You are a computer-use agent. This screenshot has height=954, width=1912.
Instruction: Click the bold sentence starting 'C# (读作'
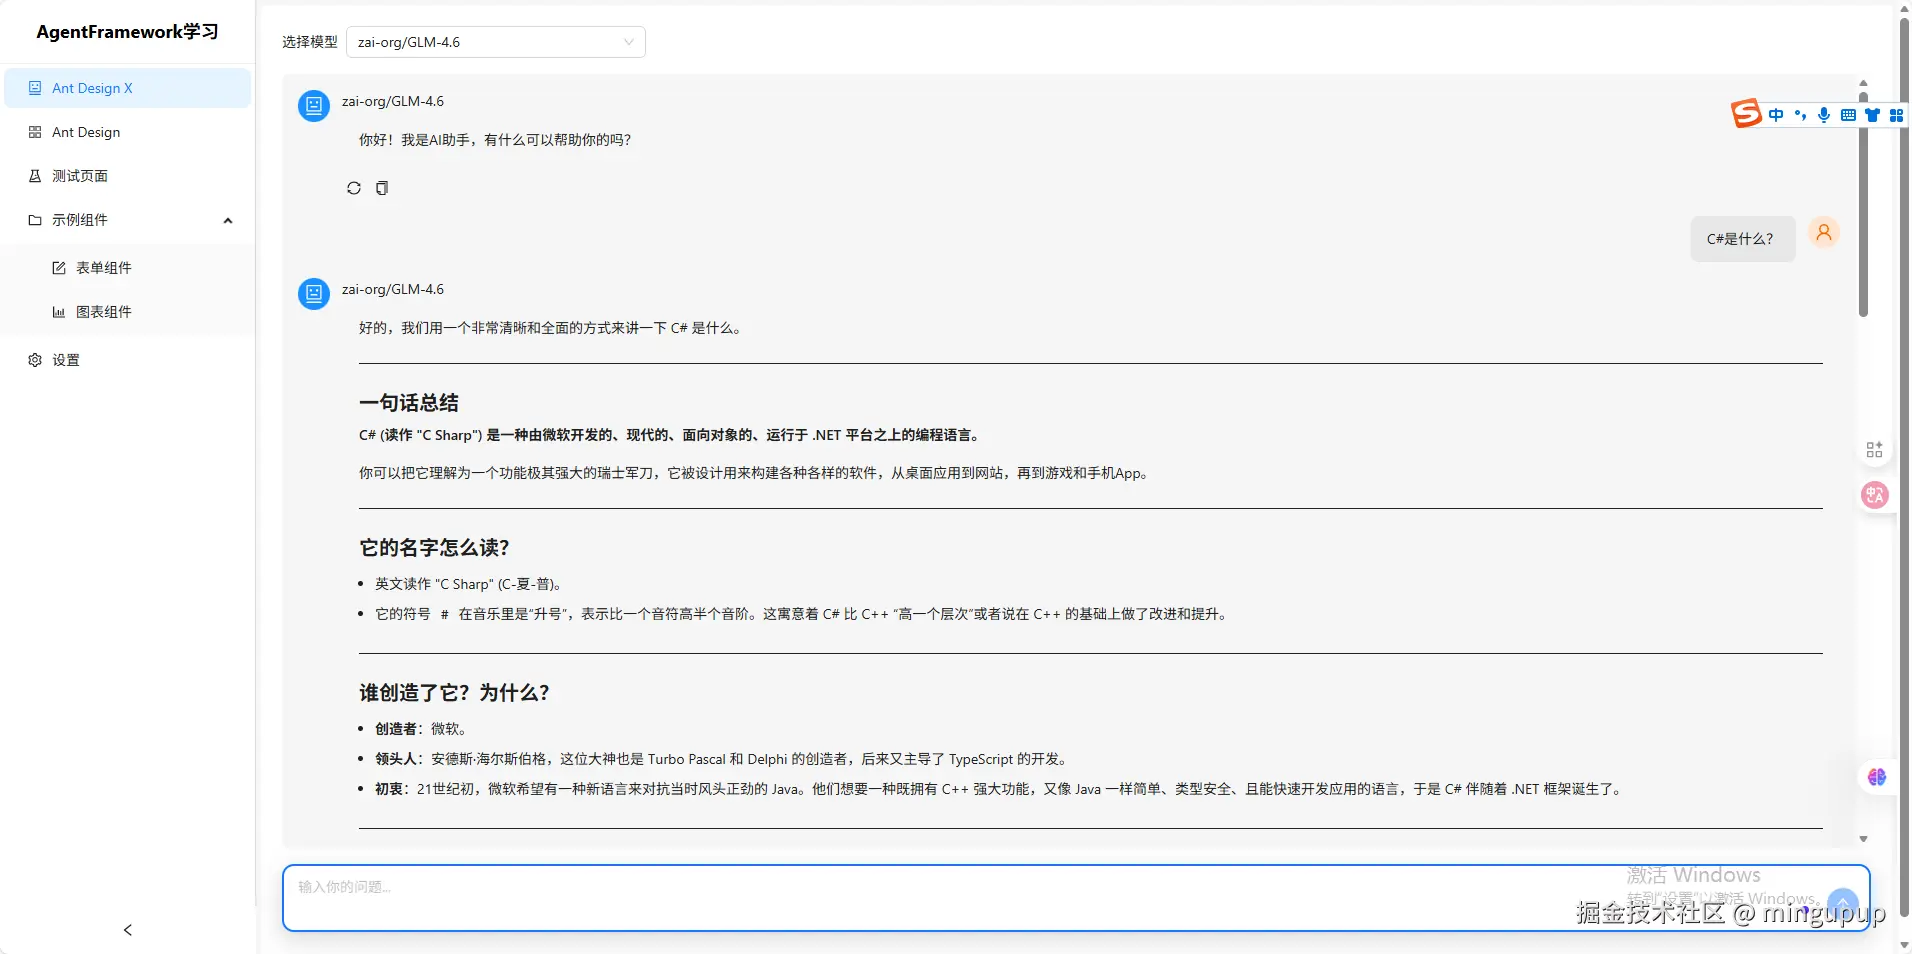pos(671,435)
